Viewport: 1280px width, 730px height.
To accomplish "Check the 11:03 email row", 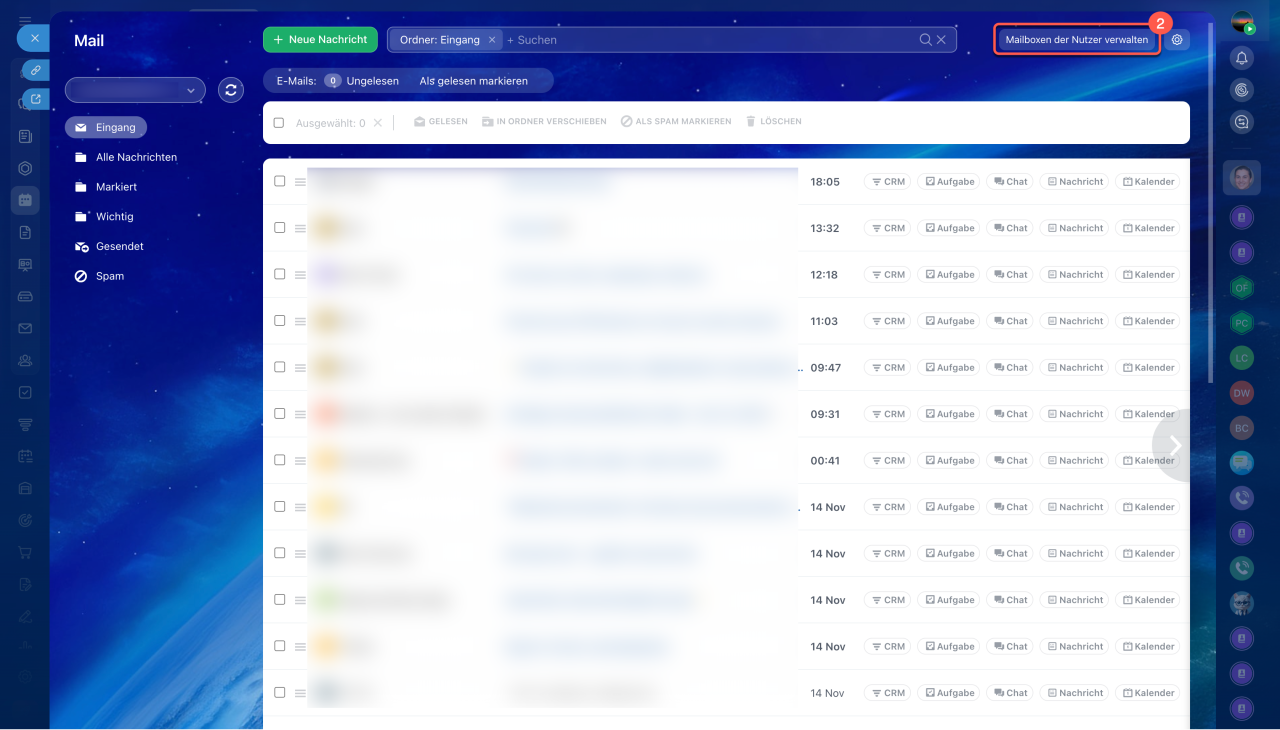I will (280, 321).
